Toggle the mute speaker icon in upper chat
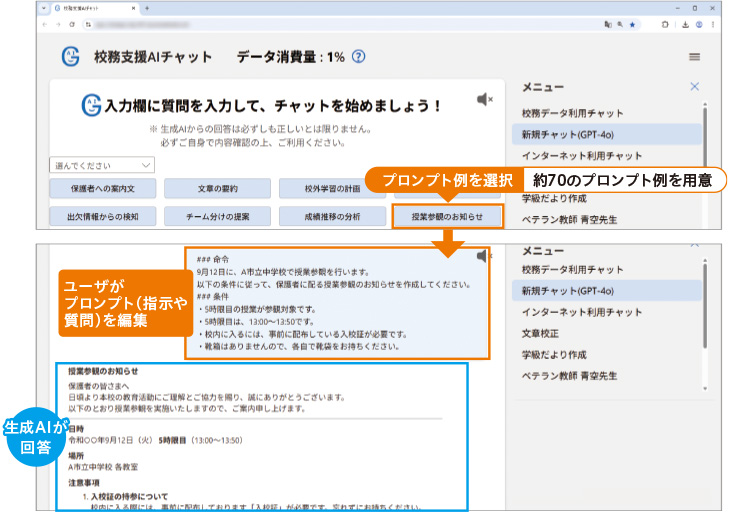Screen dimensions: 730x512 (485, 99)
